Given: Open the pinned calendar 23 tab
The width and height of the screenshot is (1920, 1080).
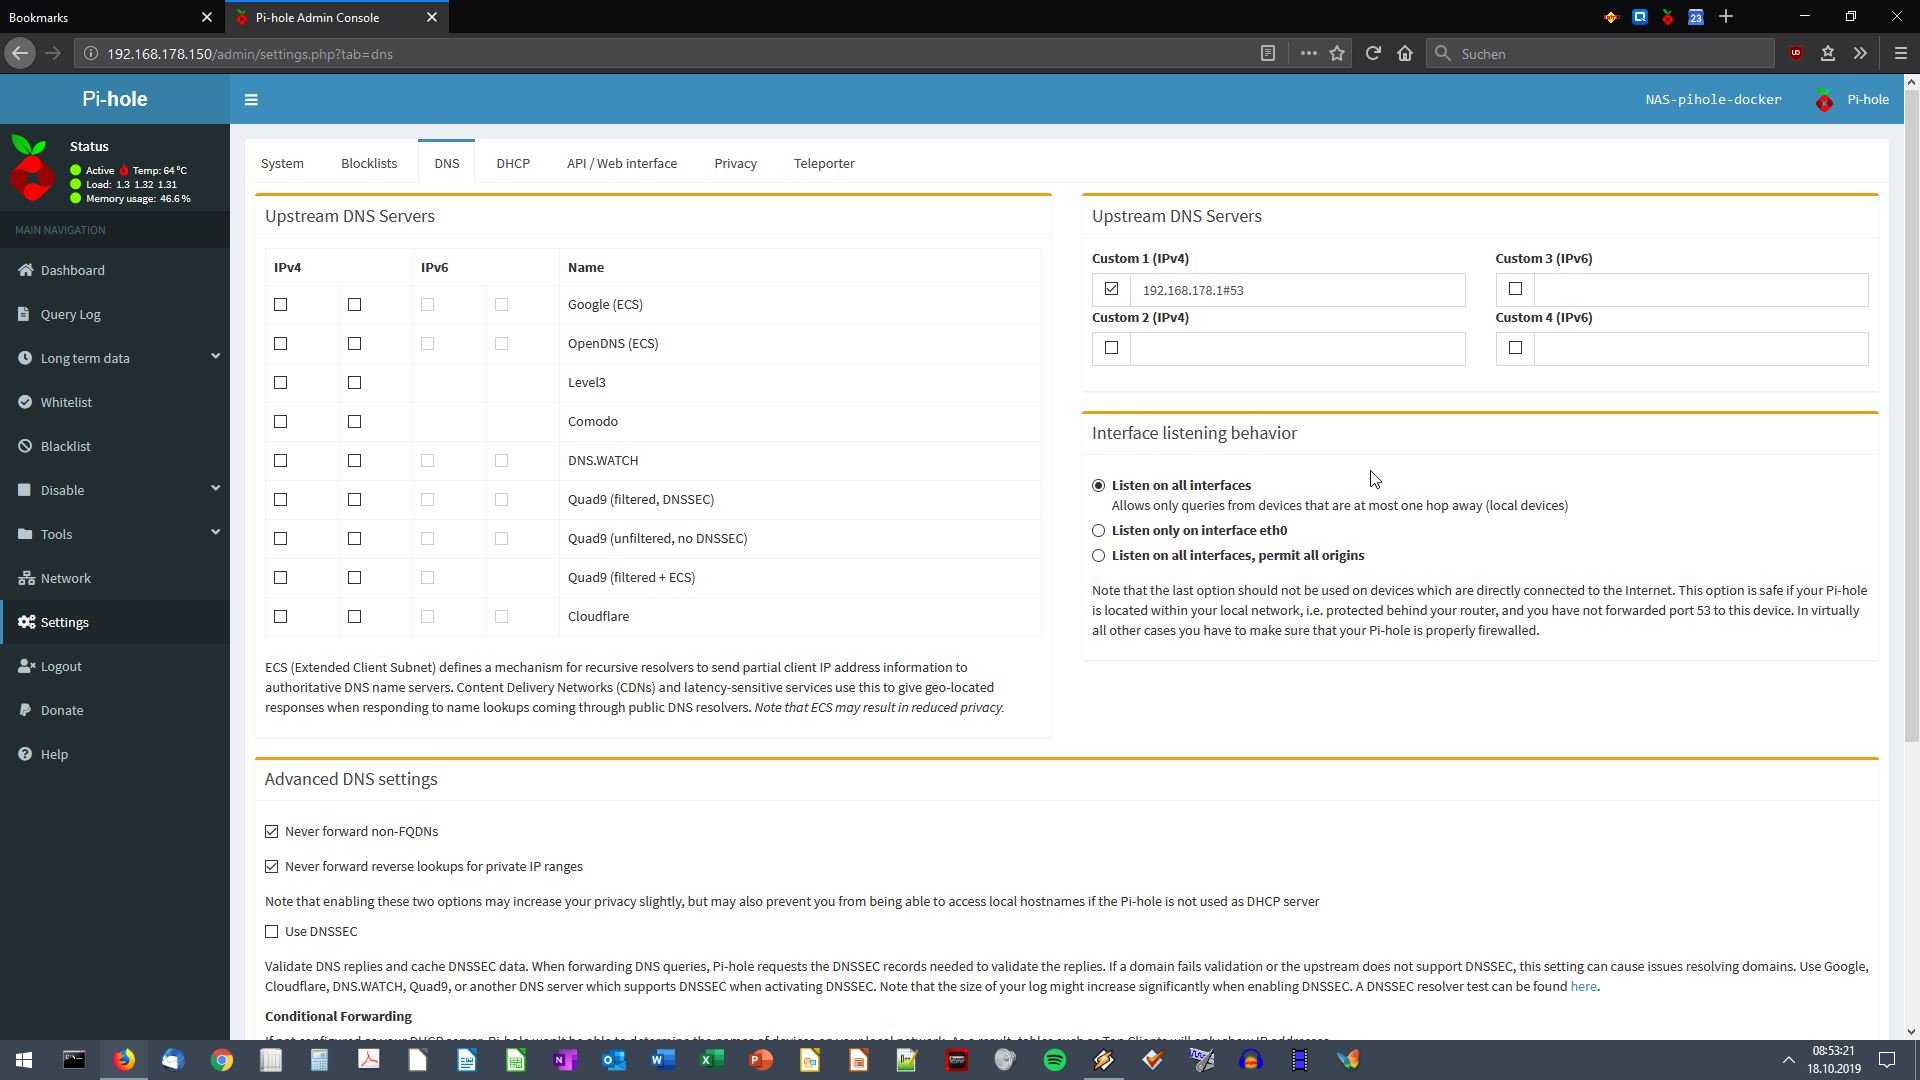Looking at the screenshot, I should pos(1696,17).
